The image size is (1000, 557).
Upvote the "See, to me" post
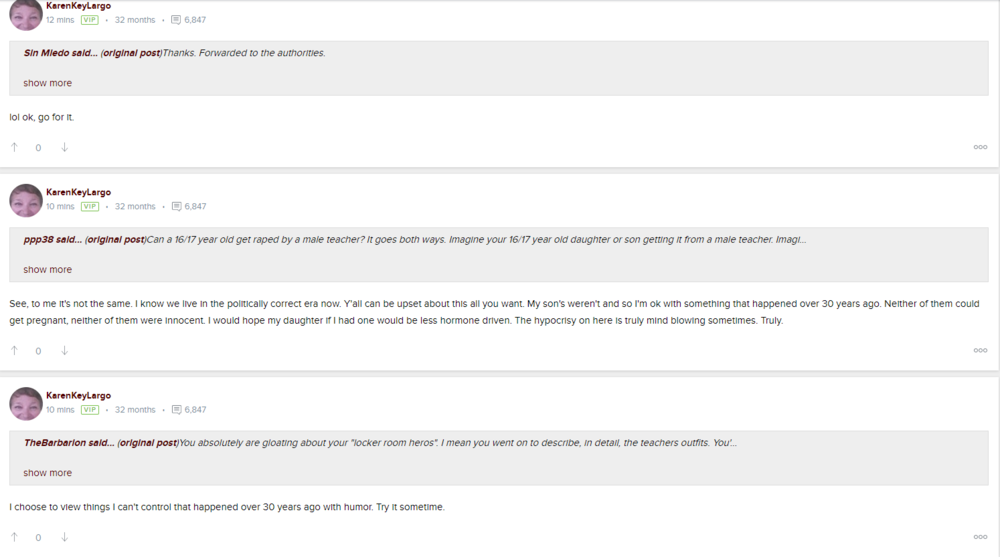point(14,351)
